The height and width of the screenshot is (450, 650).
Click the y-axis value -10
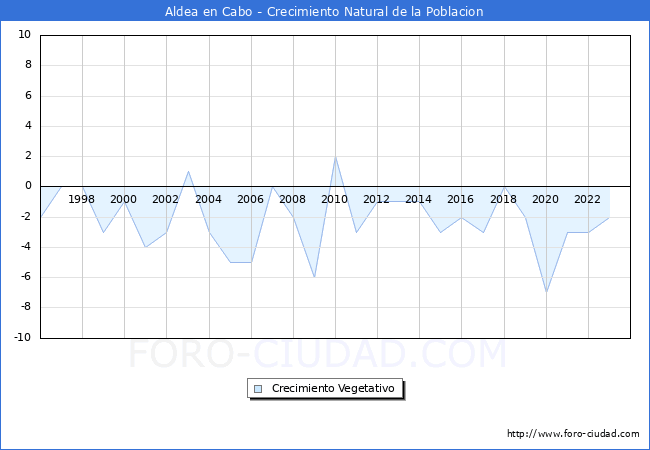[23, 337]
